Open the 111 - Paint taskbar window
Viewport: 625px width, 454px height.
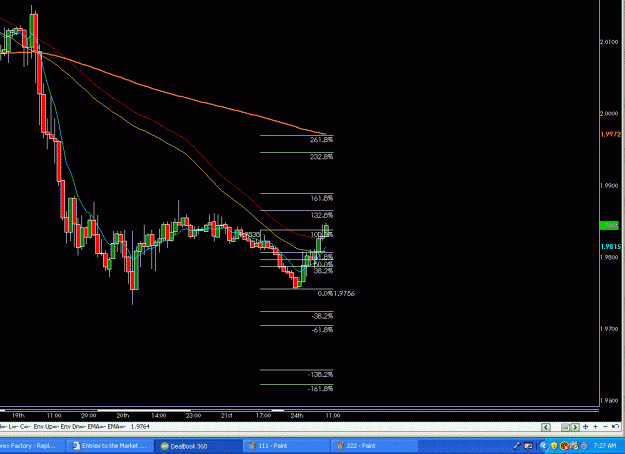pyautogui.click(x=286, y=446)
